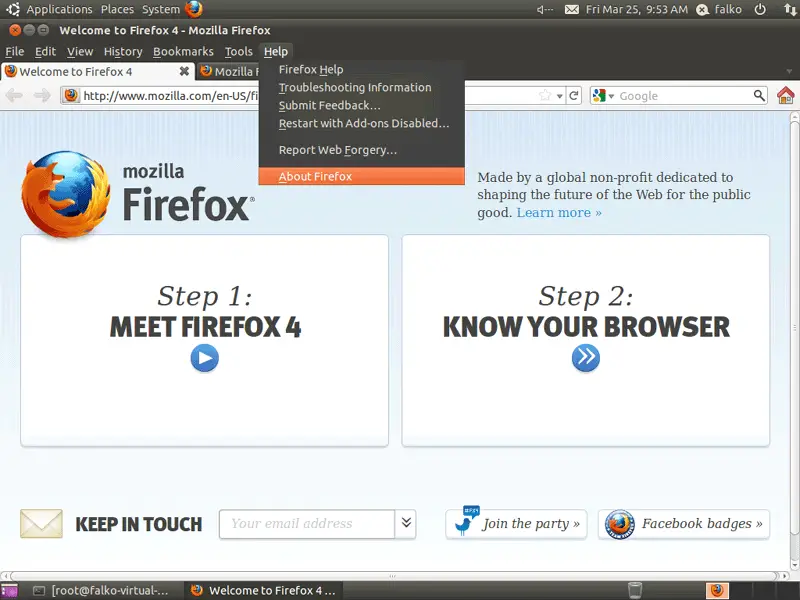The width and height of the screenshot is (800, 600).
Task: Expand the email signup chevron
Action: pyautogui.click(x=406, y=523)
